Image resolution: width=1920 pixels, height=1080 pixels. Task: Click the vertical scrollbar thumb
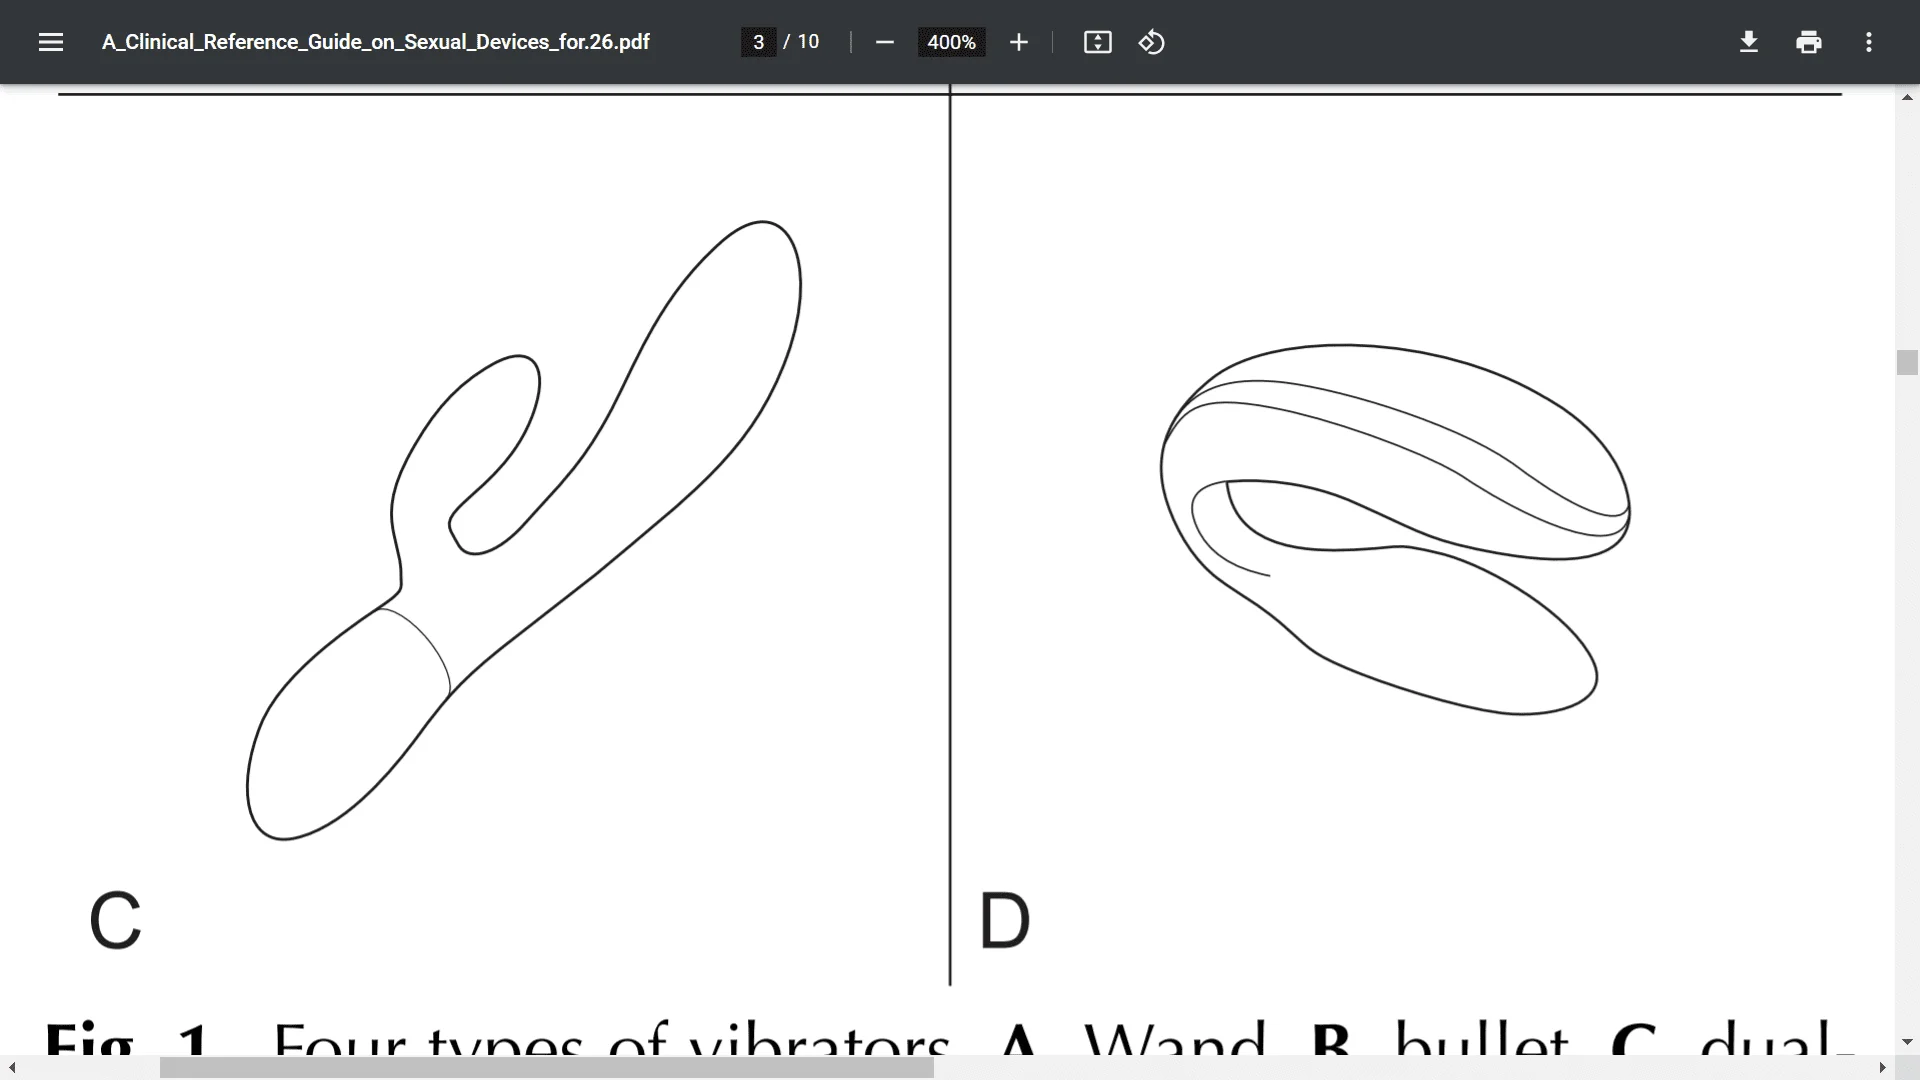(1907, 362)
